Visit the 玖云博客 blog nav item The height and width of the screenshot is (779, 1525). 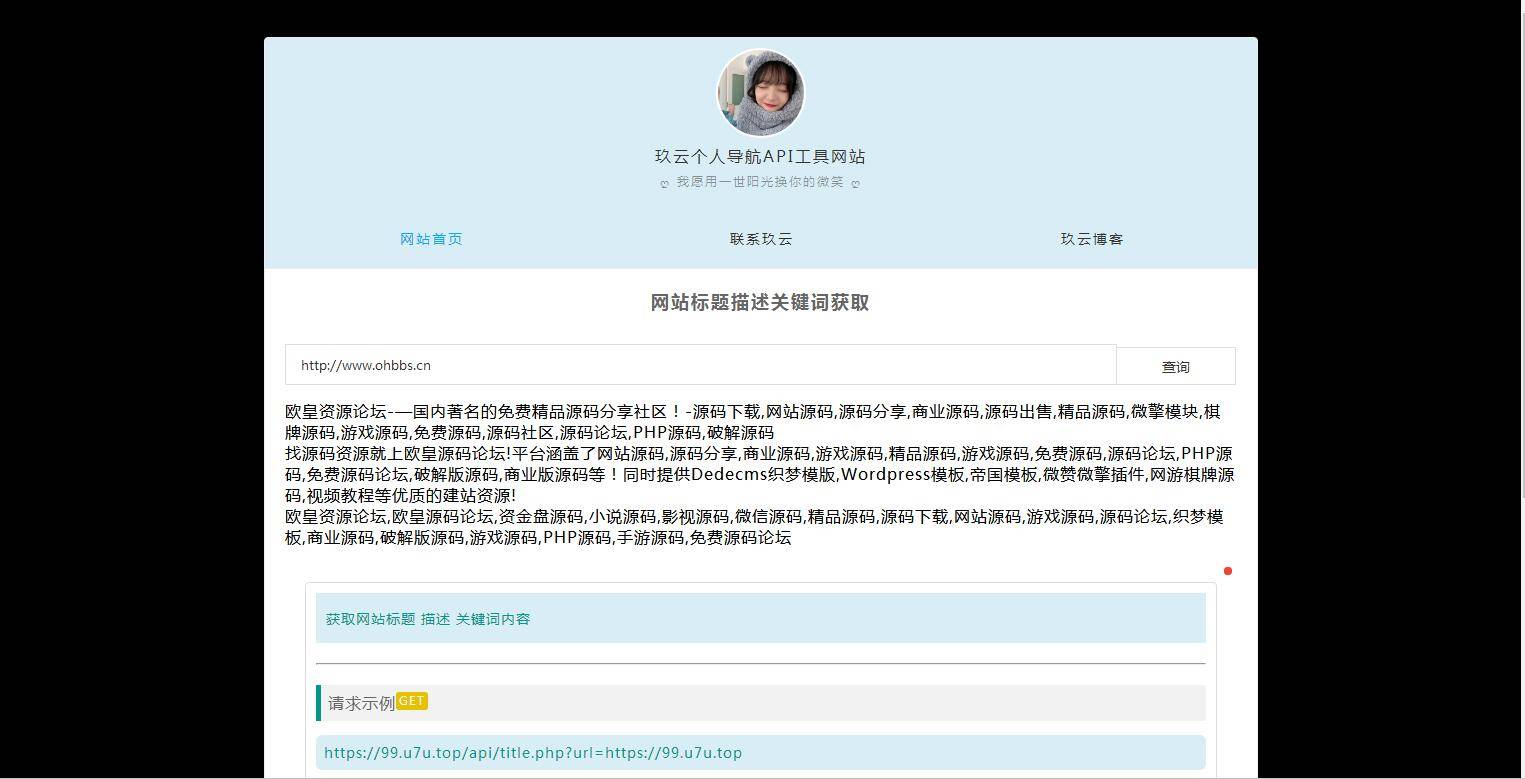(1091, 239)
